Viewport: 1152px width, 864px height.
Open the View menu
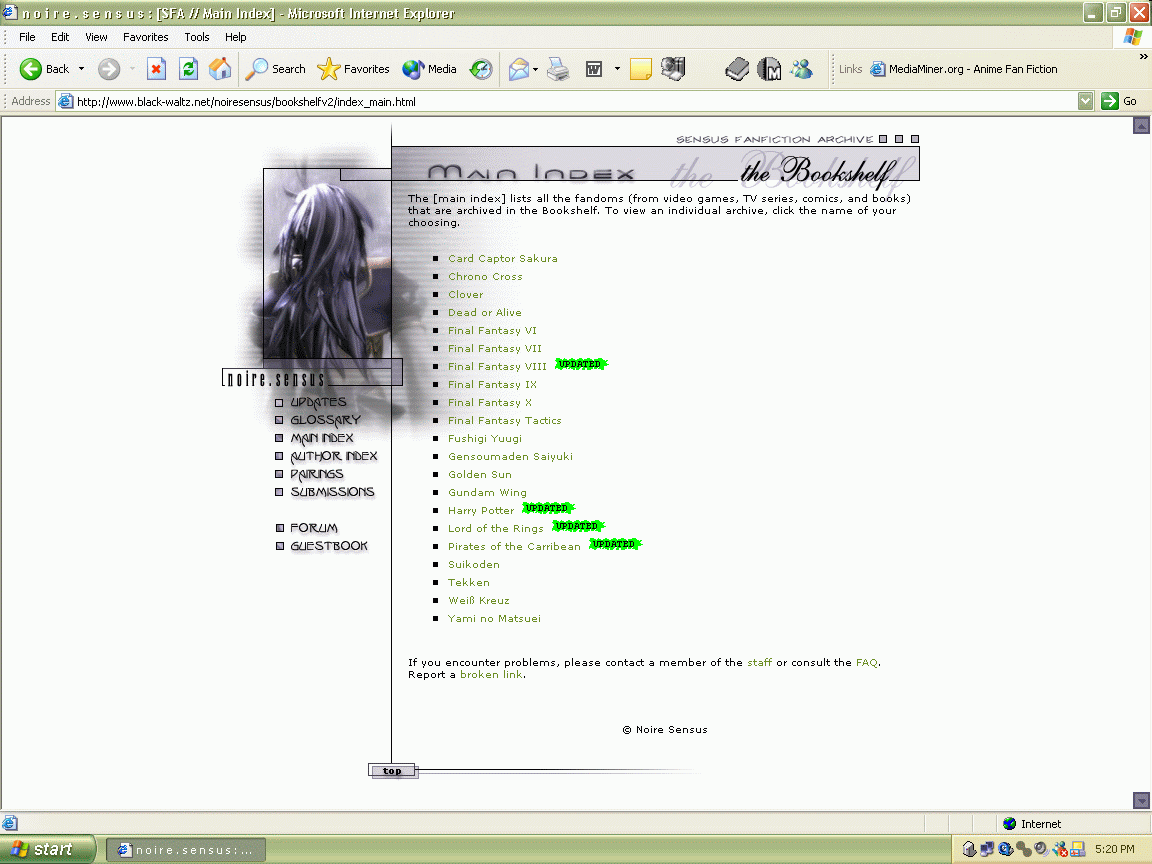(x=96, y=37)
